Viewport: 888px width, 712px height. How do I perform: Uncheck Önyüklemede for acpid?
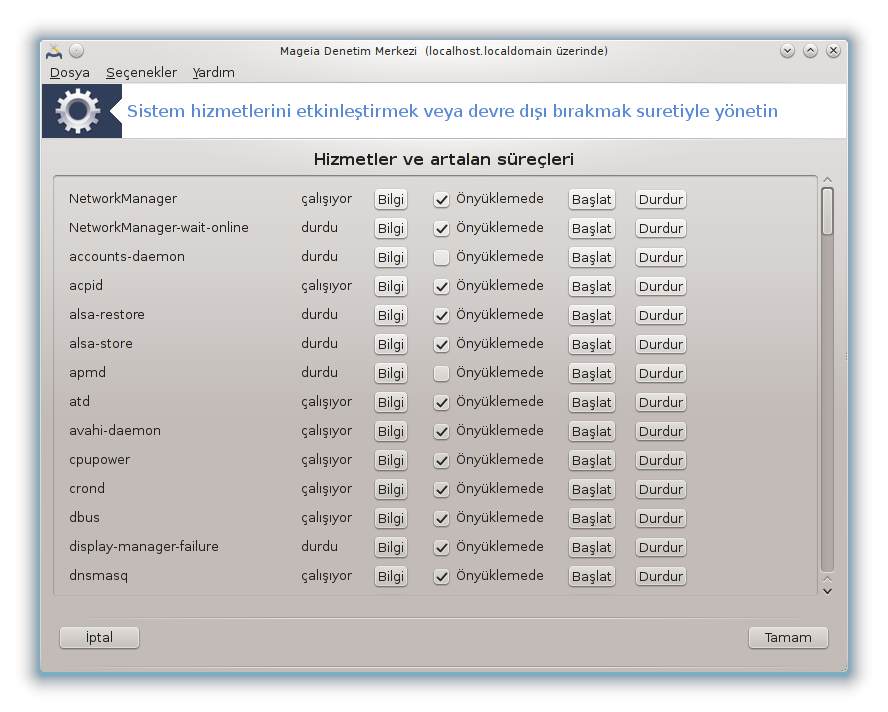441,286
